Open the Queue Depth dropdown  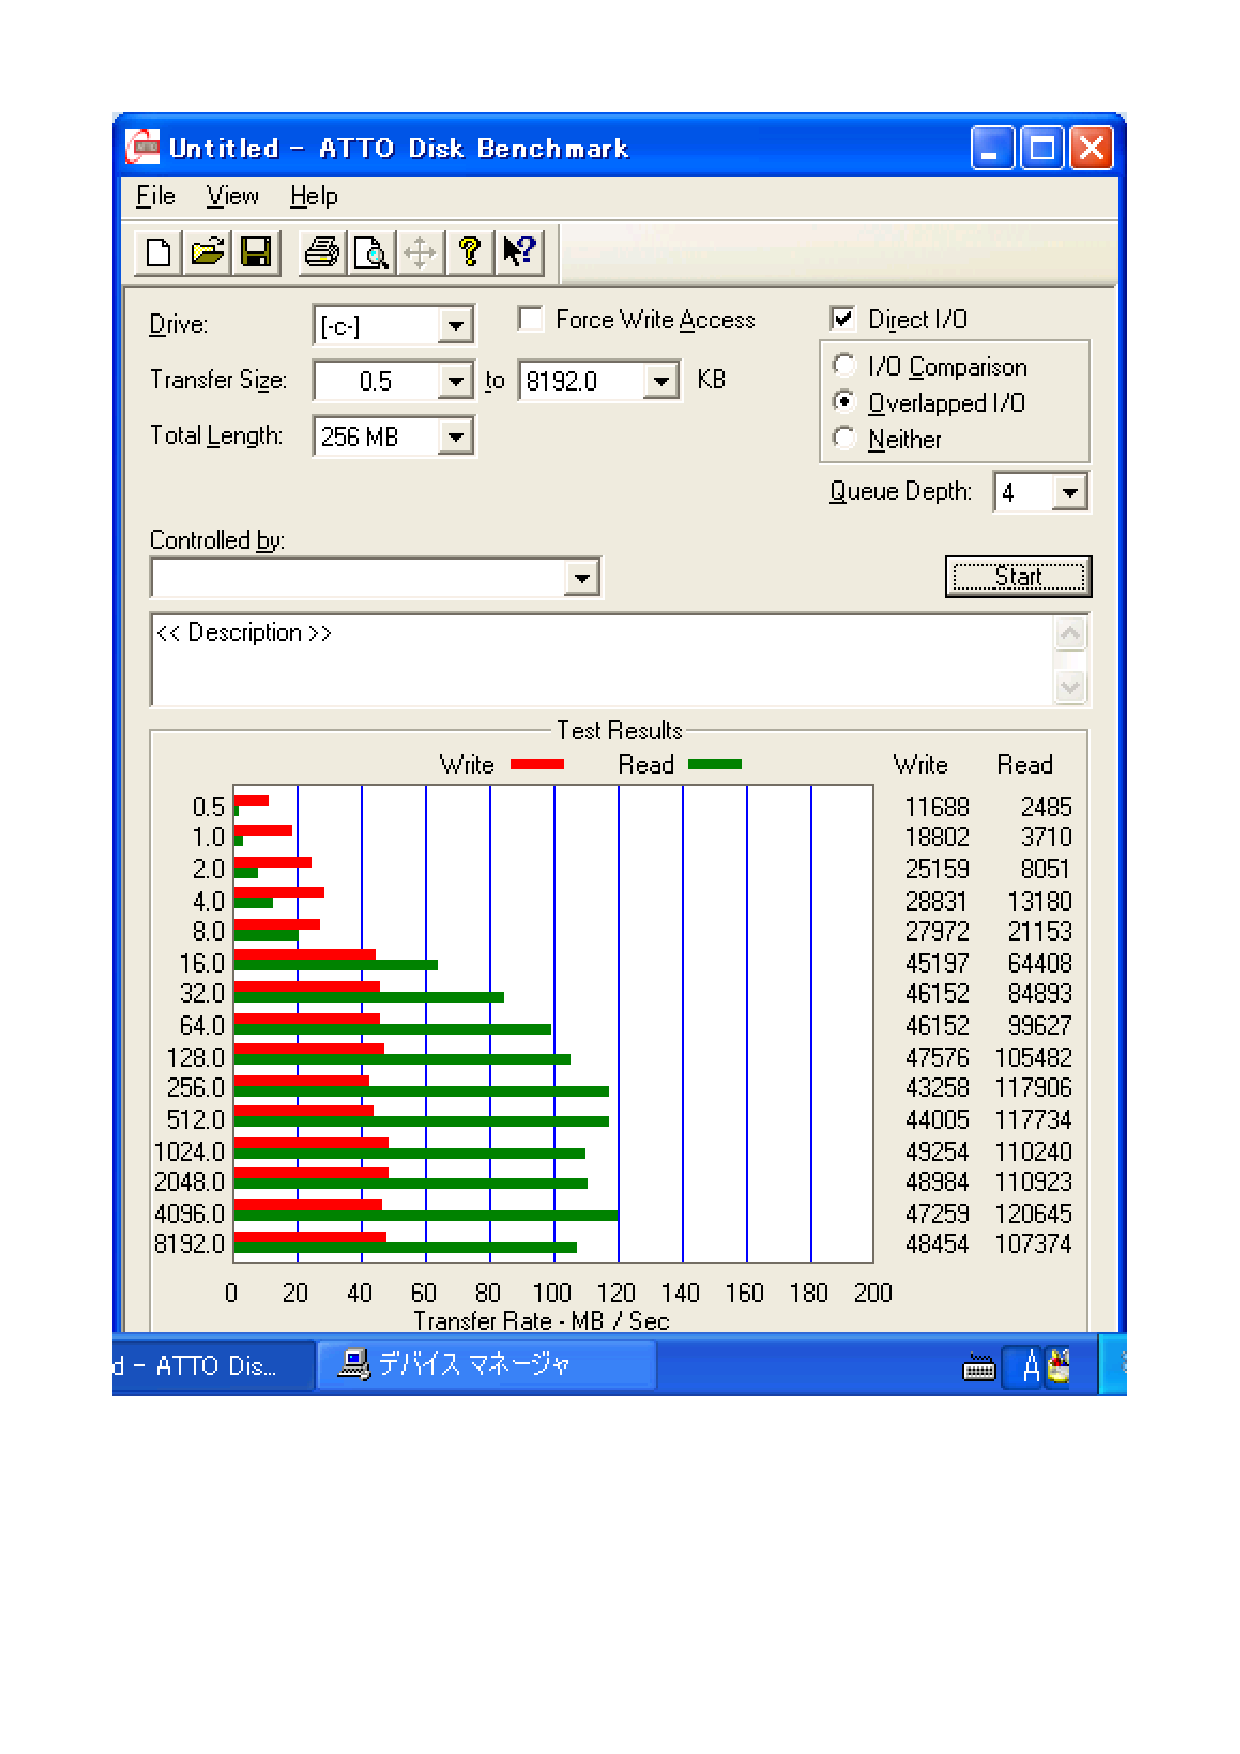[x=1069, y=492]
